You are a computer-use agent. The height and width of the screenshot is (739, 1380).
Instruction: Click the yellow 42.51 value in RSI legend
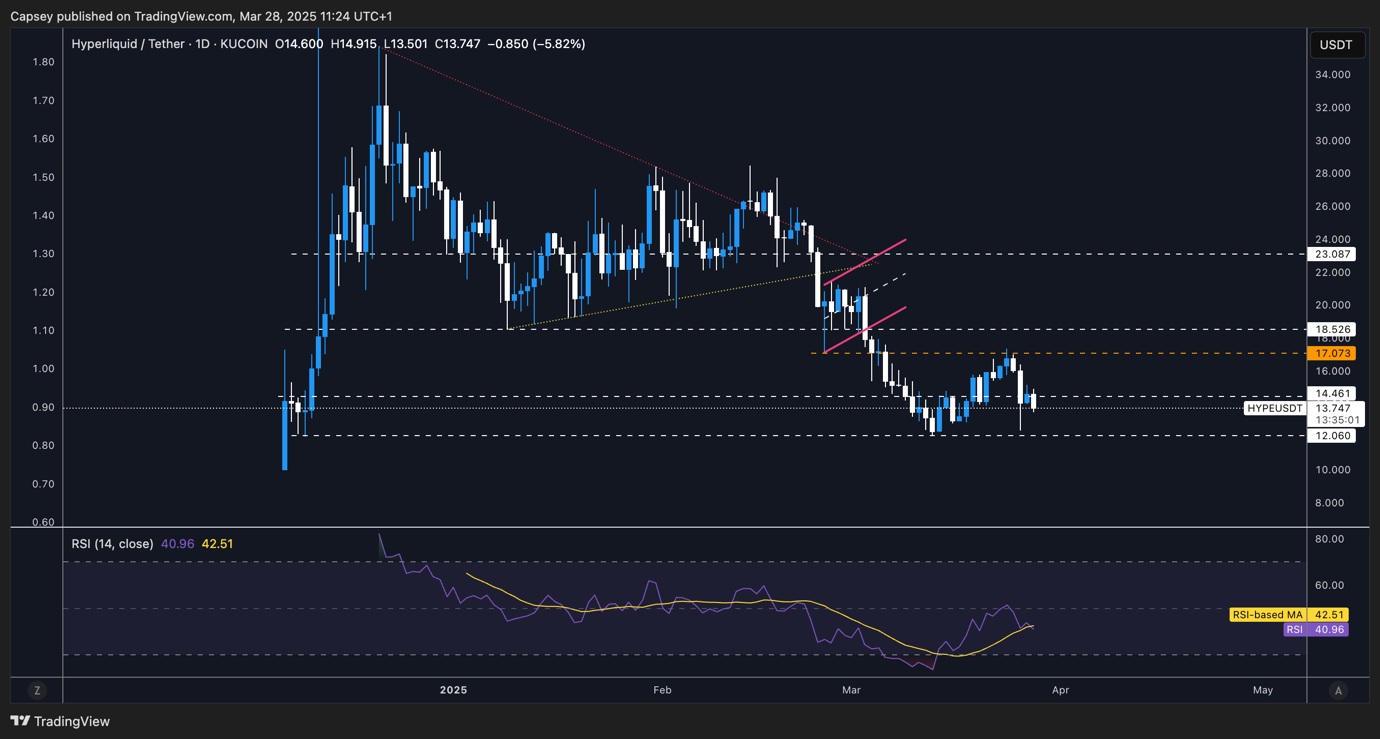click(217, 544)
